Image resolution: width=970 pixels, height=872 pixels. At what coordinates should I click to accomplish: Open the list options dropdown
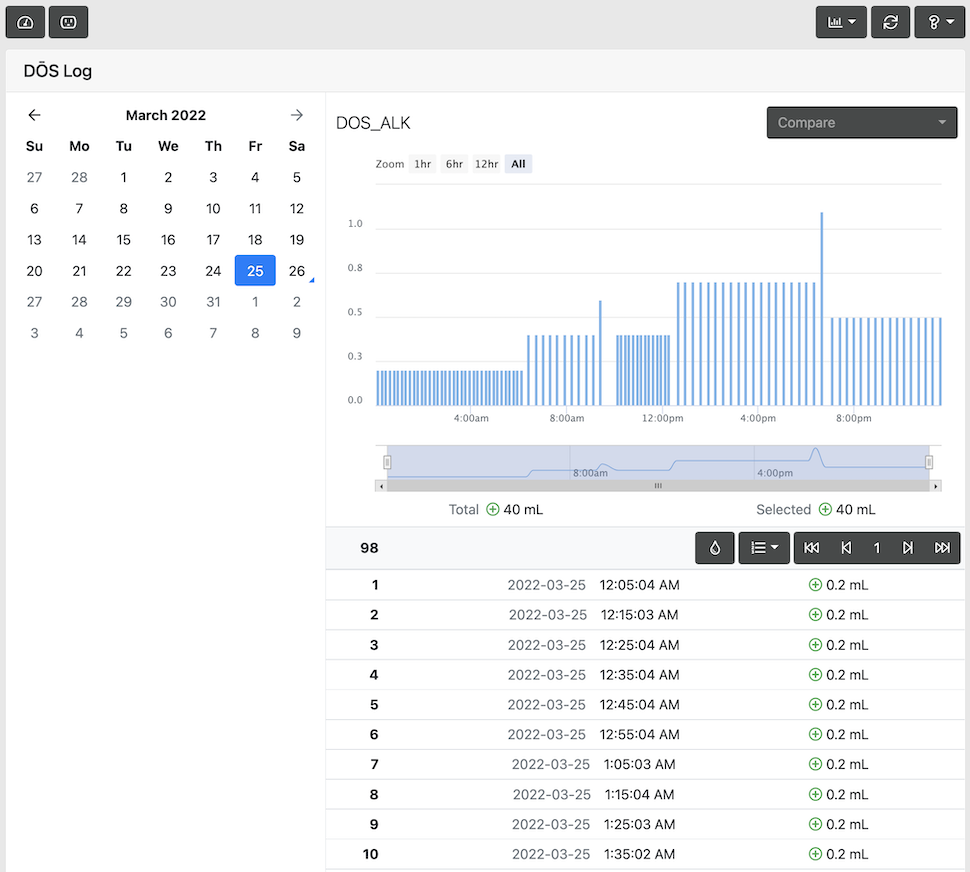764,548
